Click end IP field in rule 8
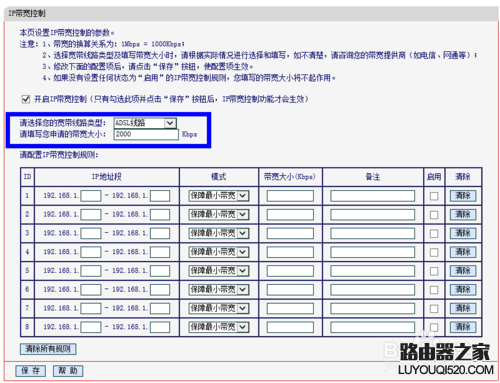 pyautogui.click(x=160, y=327)
